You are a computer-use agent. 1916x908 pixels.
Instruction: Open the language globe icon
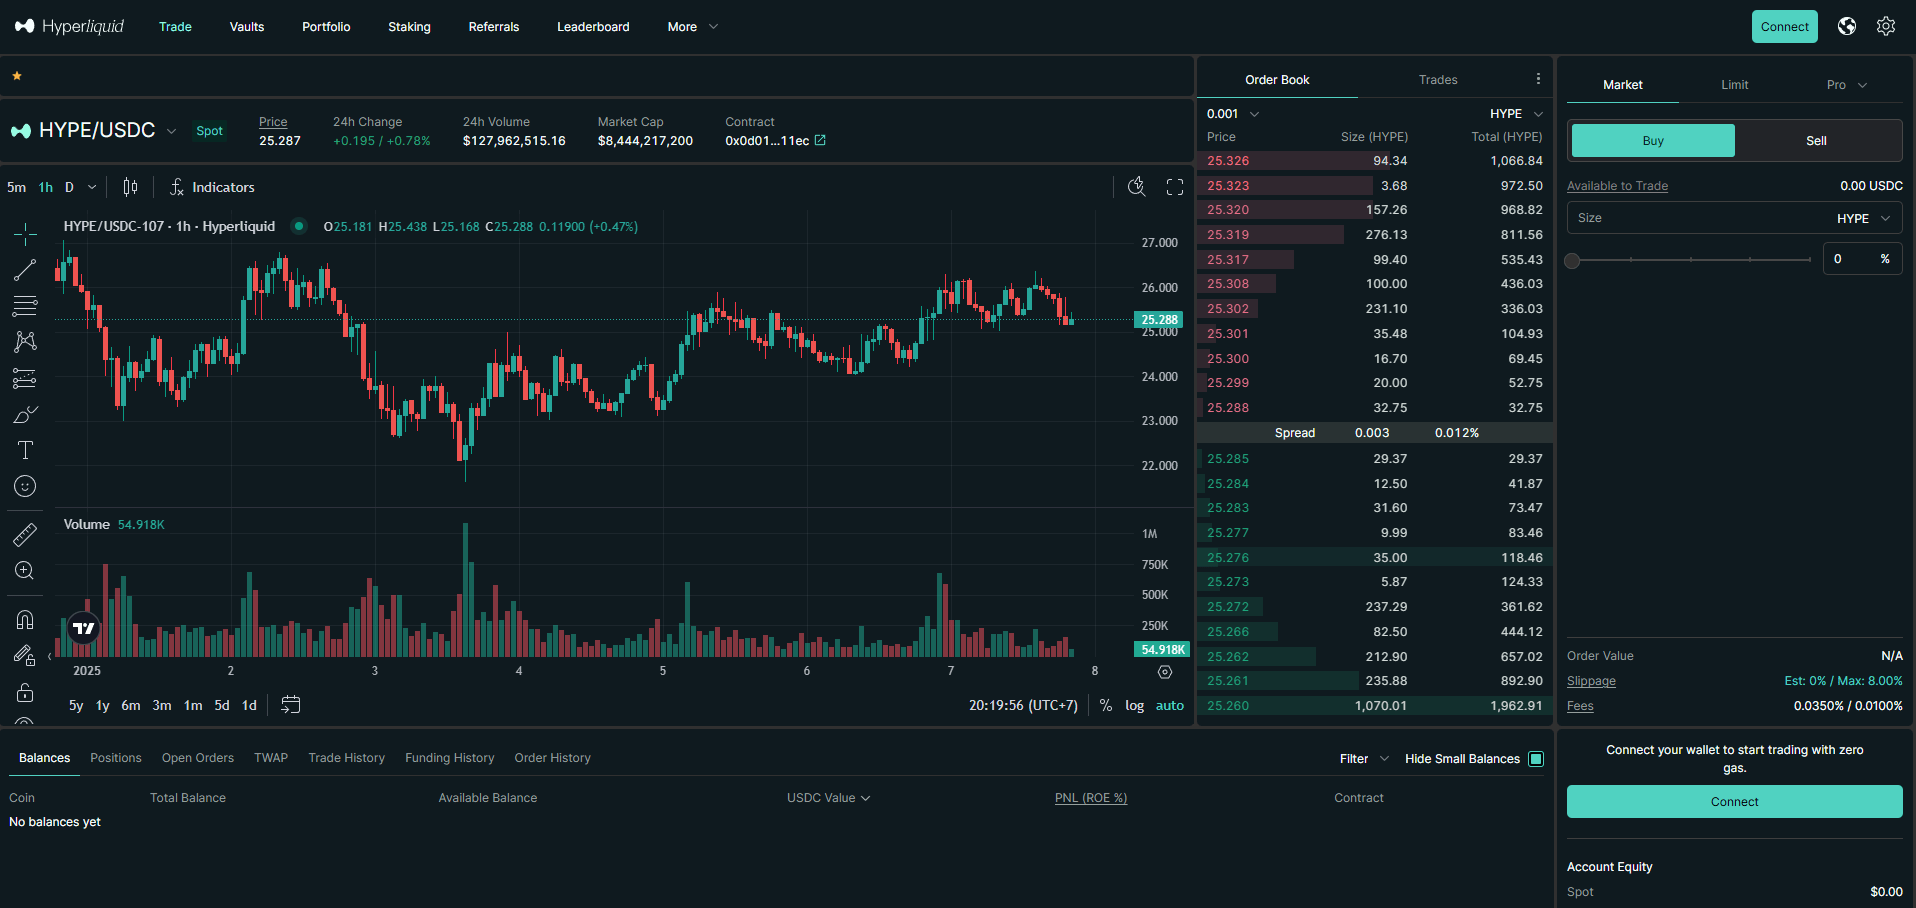[x=1847, y=27]
